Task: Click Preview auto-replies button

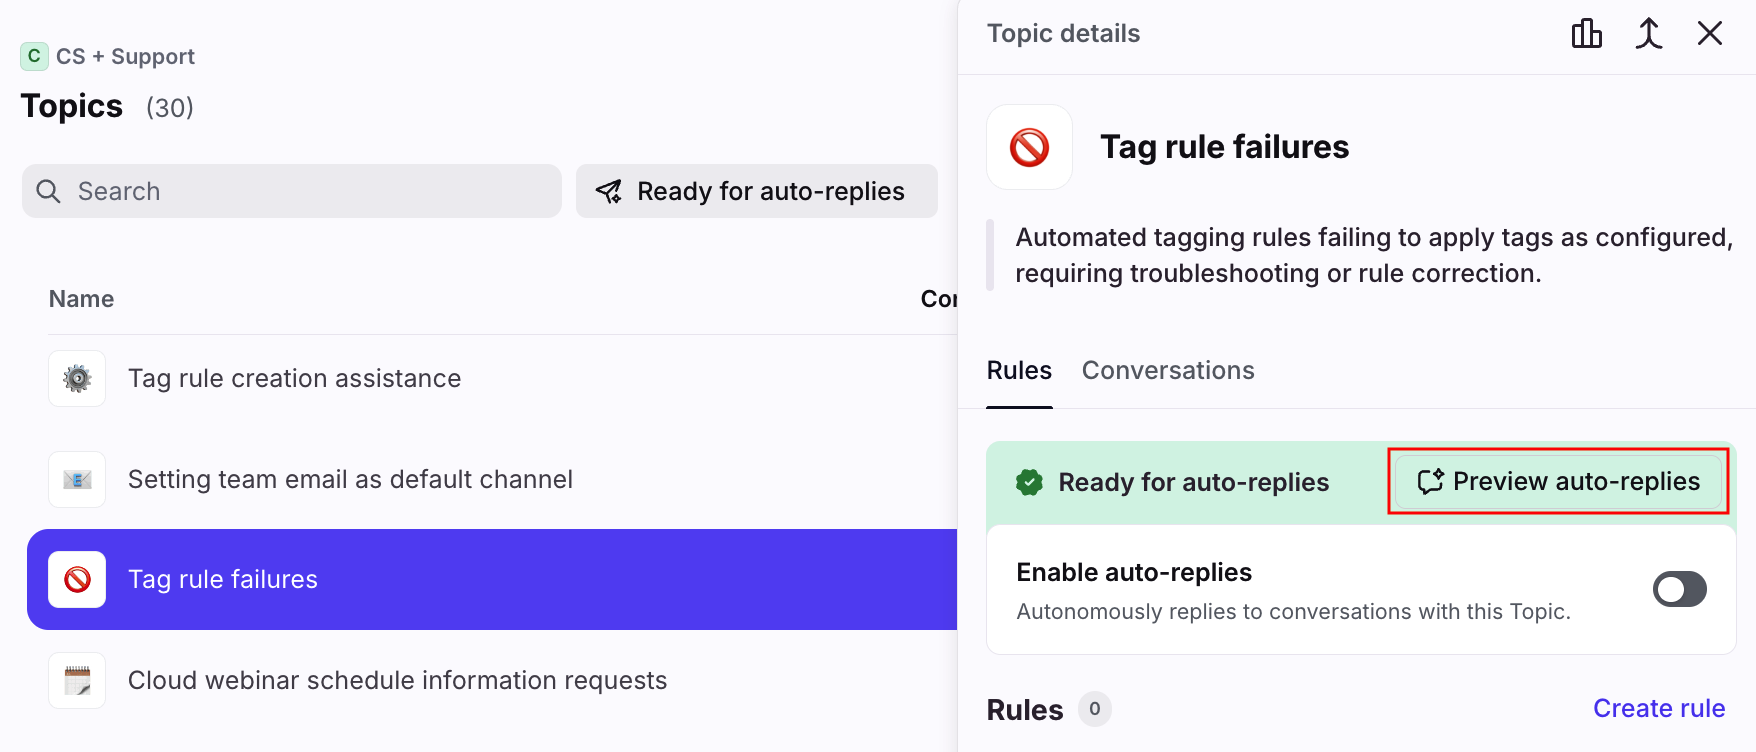Action: point(1558,482)
